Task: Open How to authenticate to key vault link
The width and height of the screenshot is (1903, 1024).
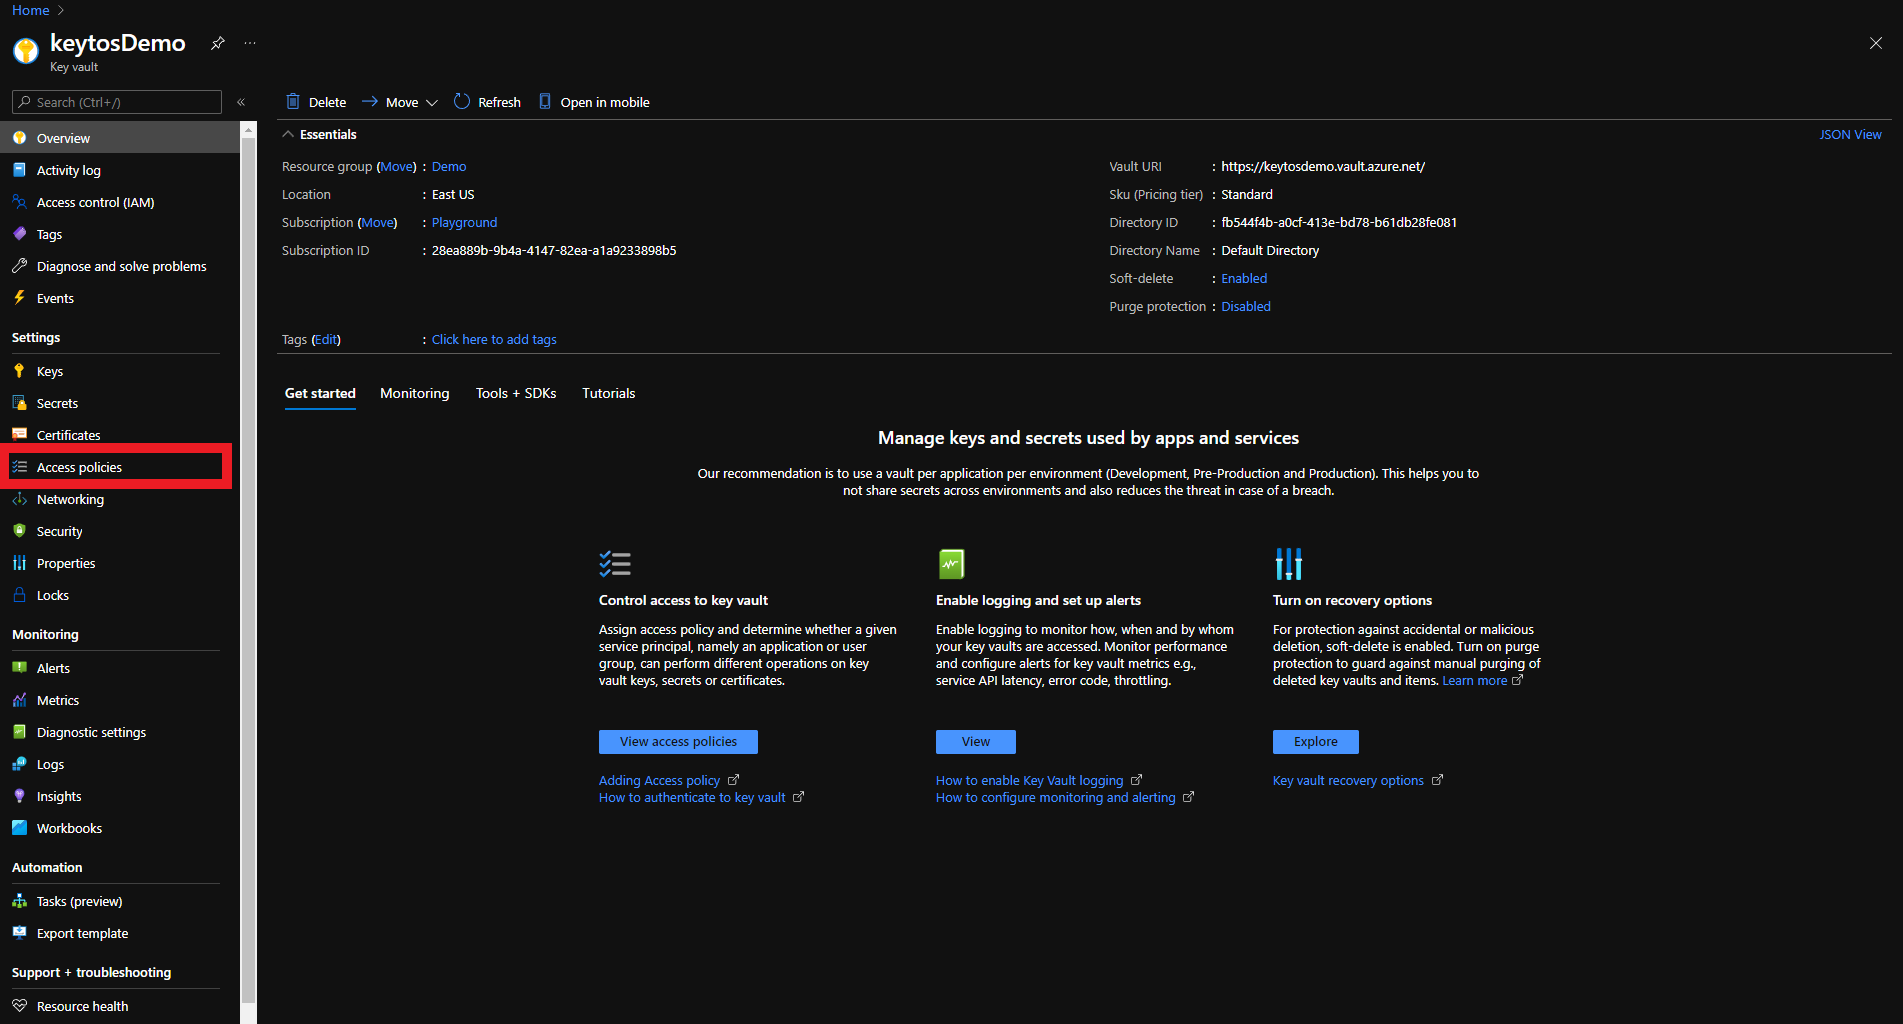Action: pyautogui.click(x=701, y=797)
